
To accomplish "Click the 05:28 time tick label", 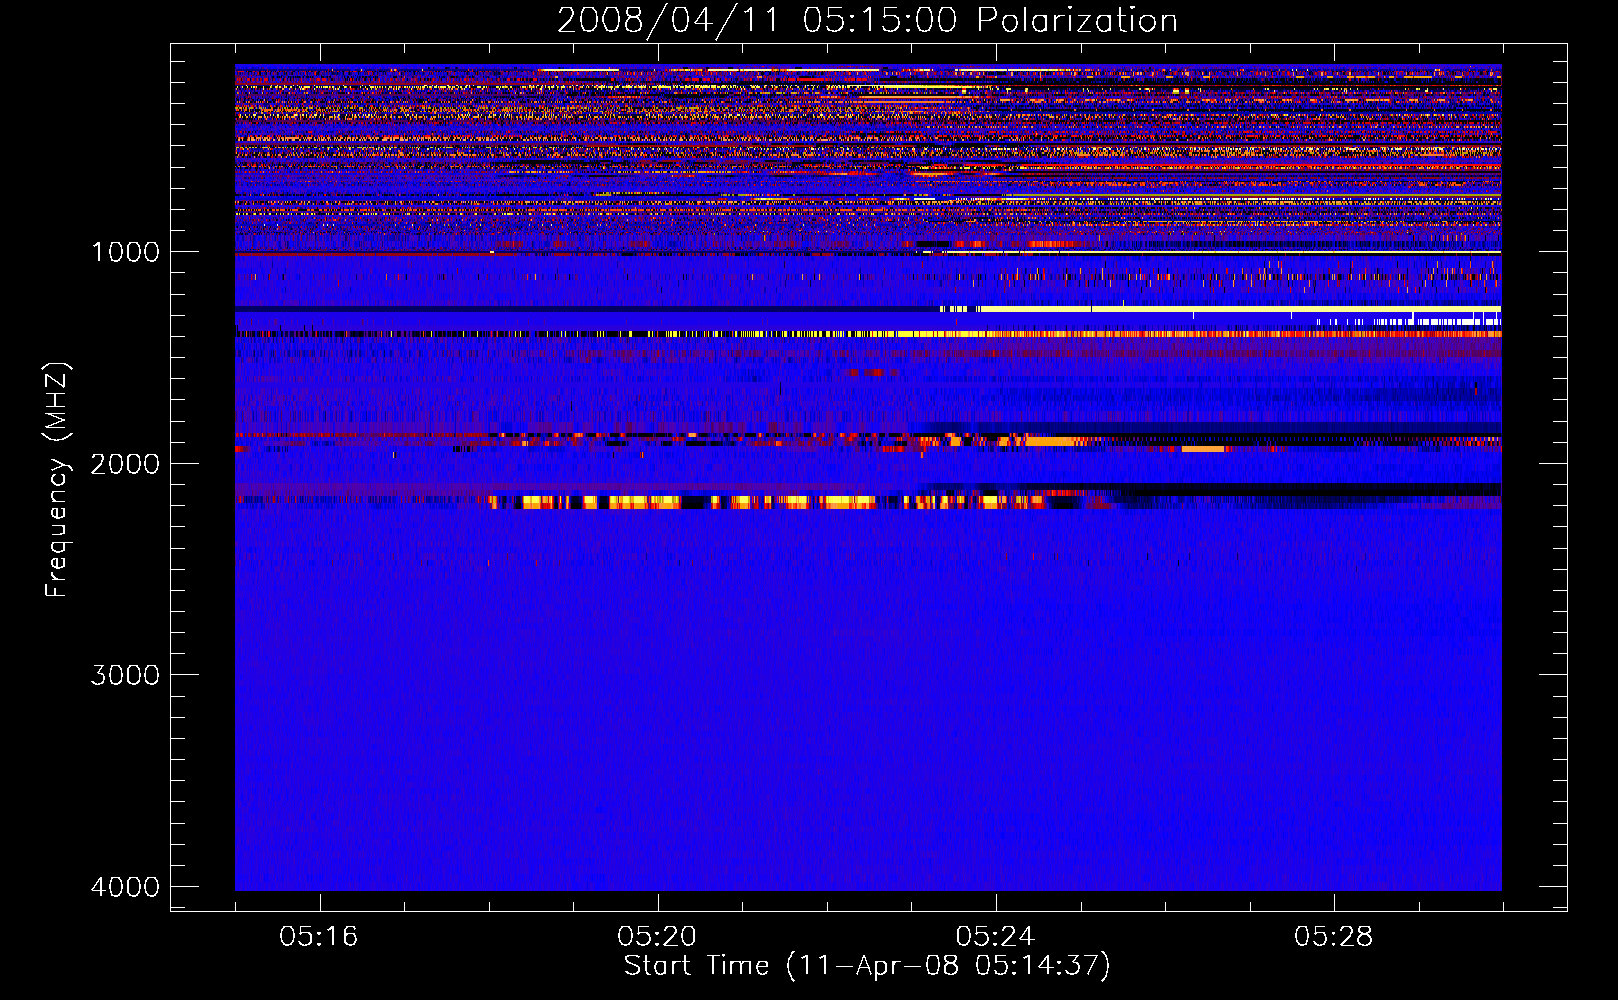I will point(1334,937).
